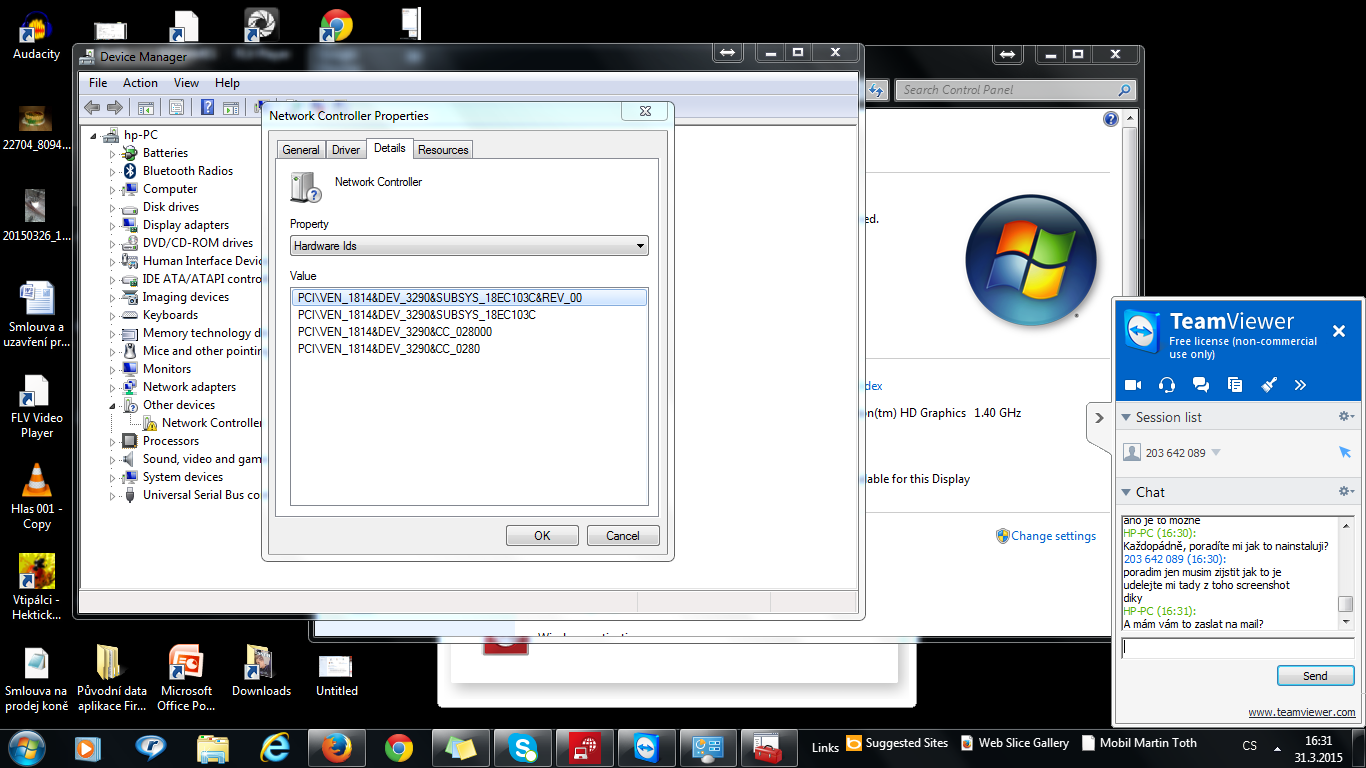Open TeamViewer chat bubbles icon
This screenshot has height=768, width=1366.
tap(1201, 385)
